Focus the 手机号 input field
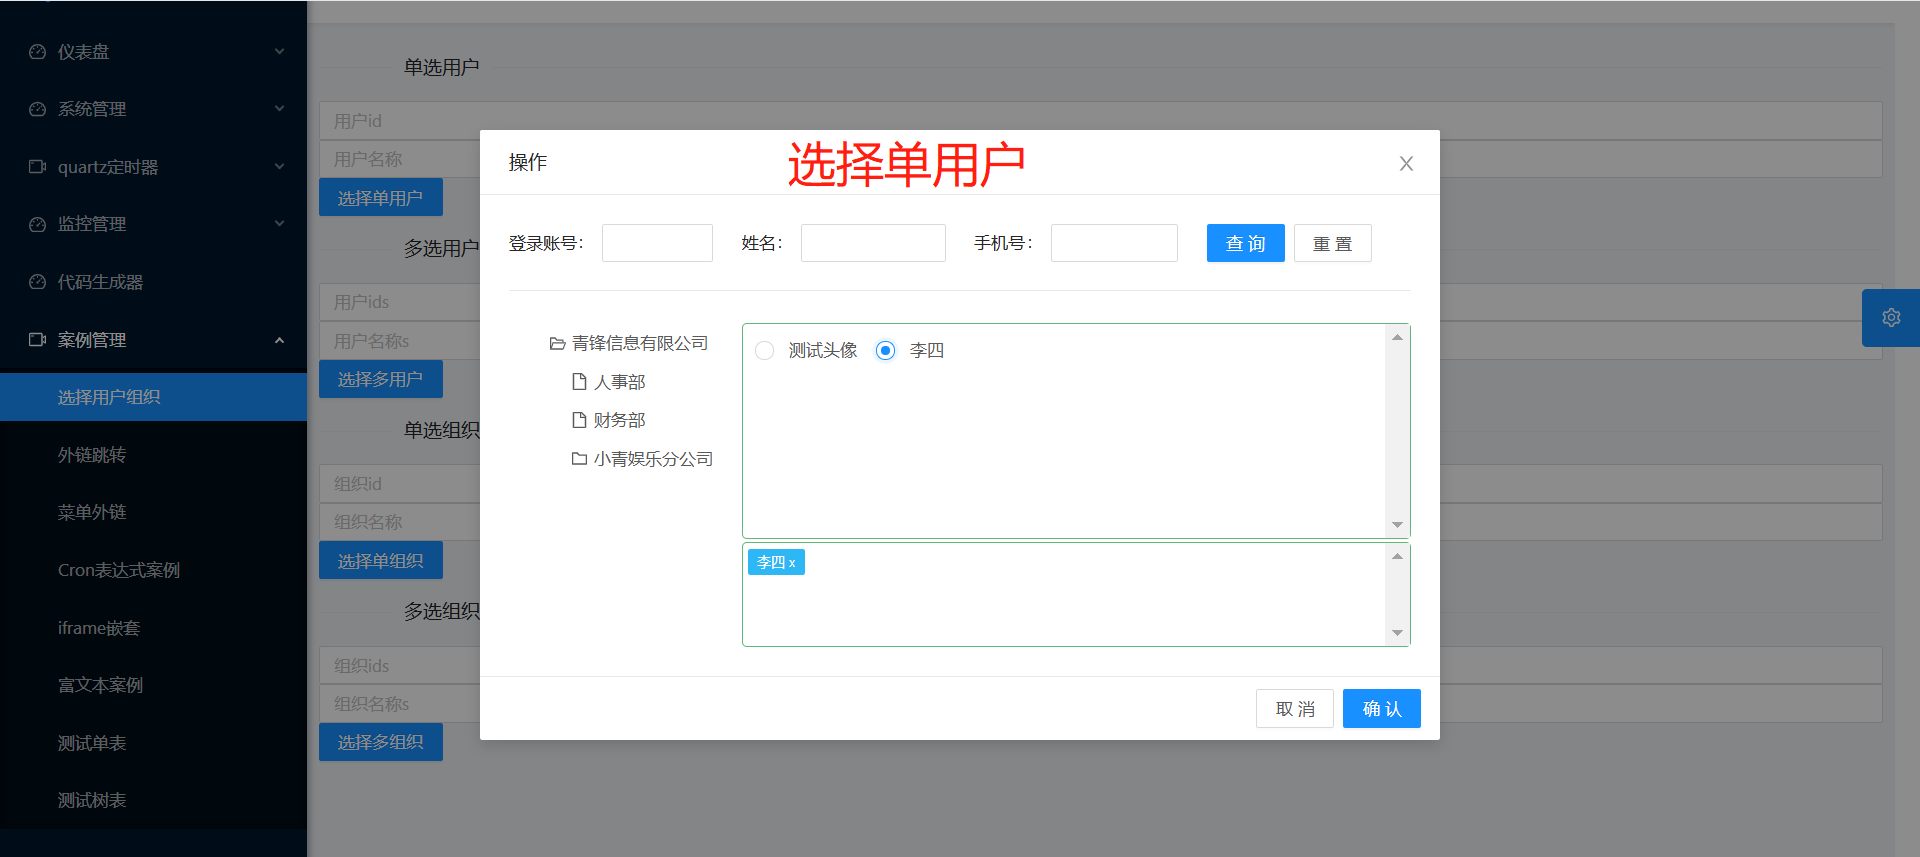Viewport: 1920px width, 857px height. [1114, 243]
